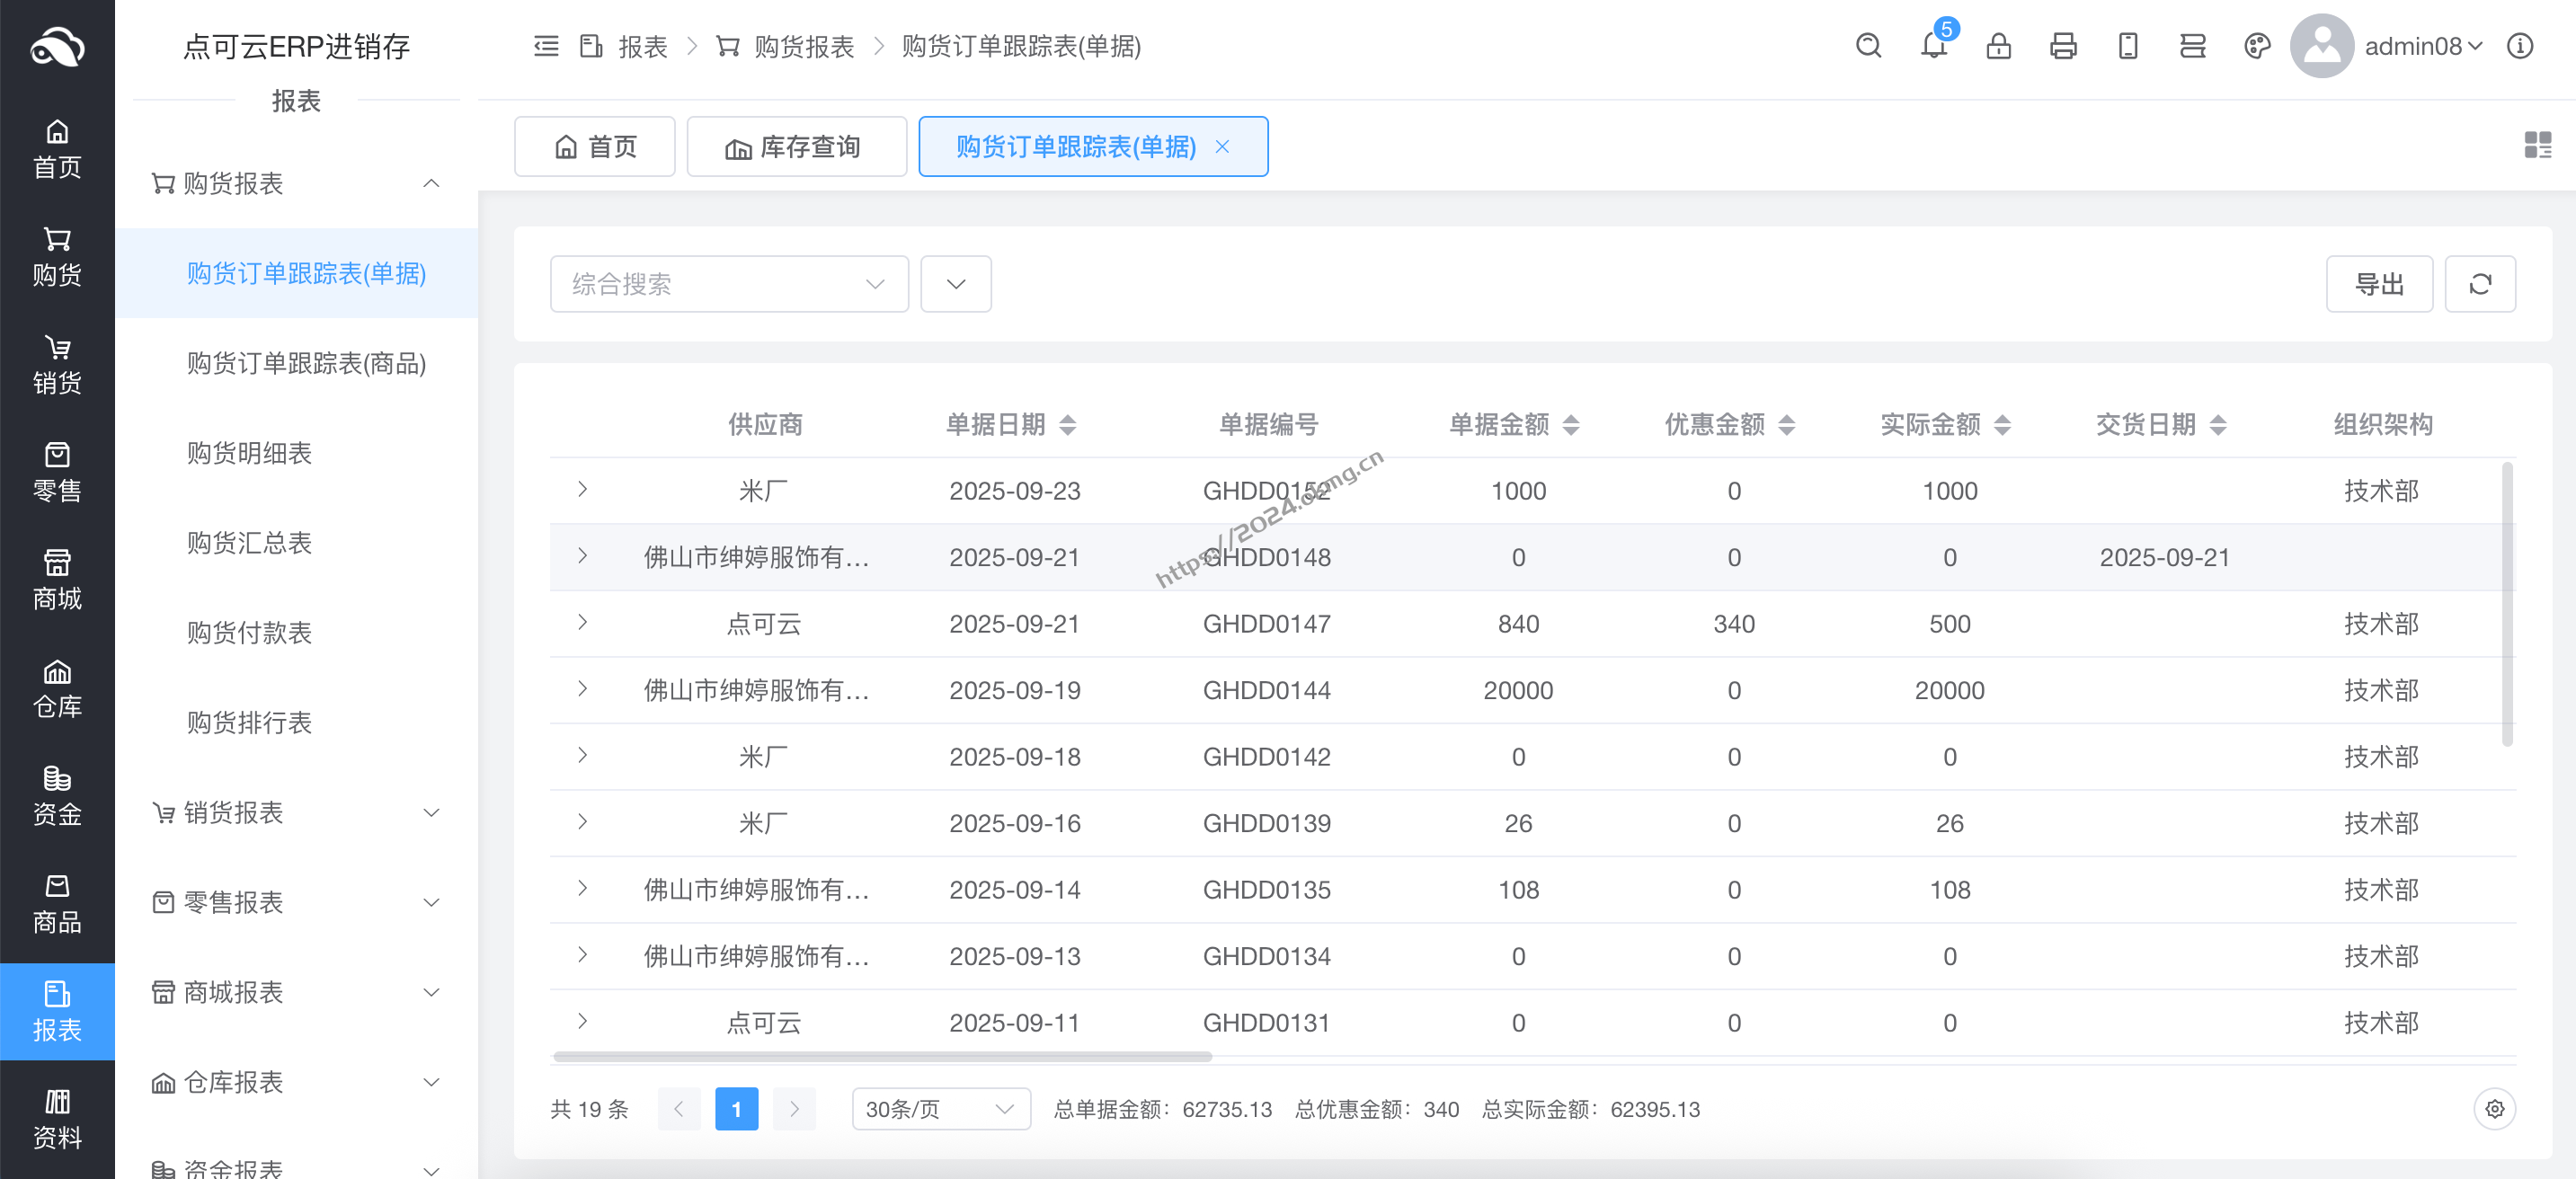Expand row GHDD0144
2576x1179 pixels.
(x=582, y=689)
